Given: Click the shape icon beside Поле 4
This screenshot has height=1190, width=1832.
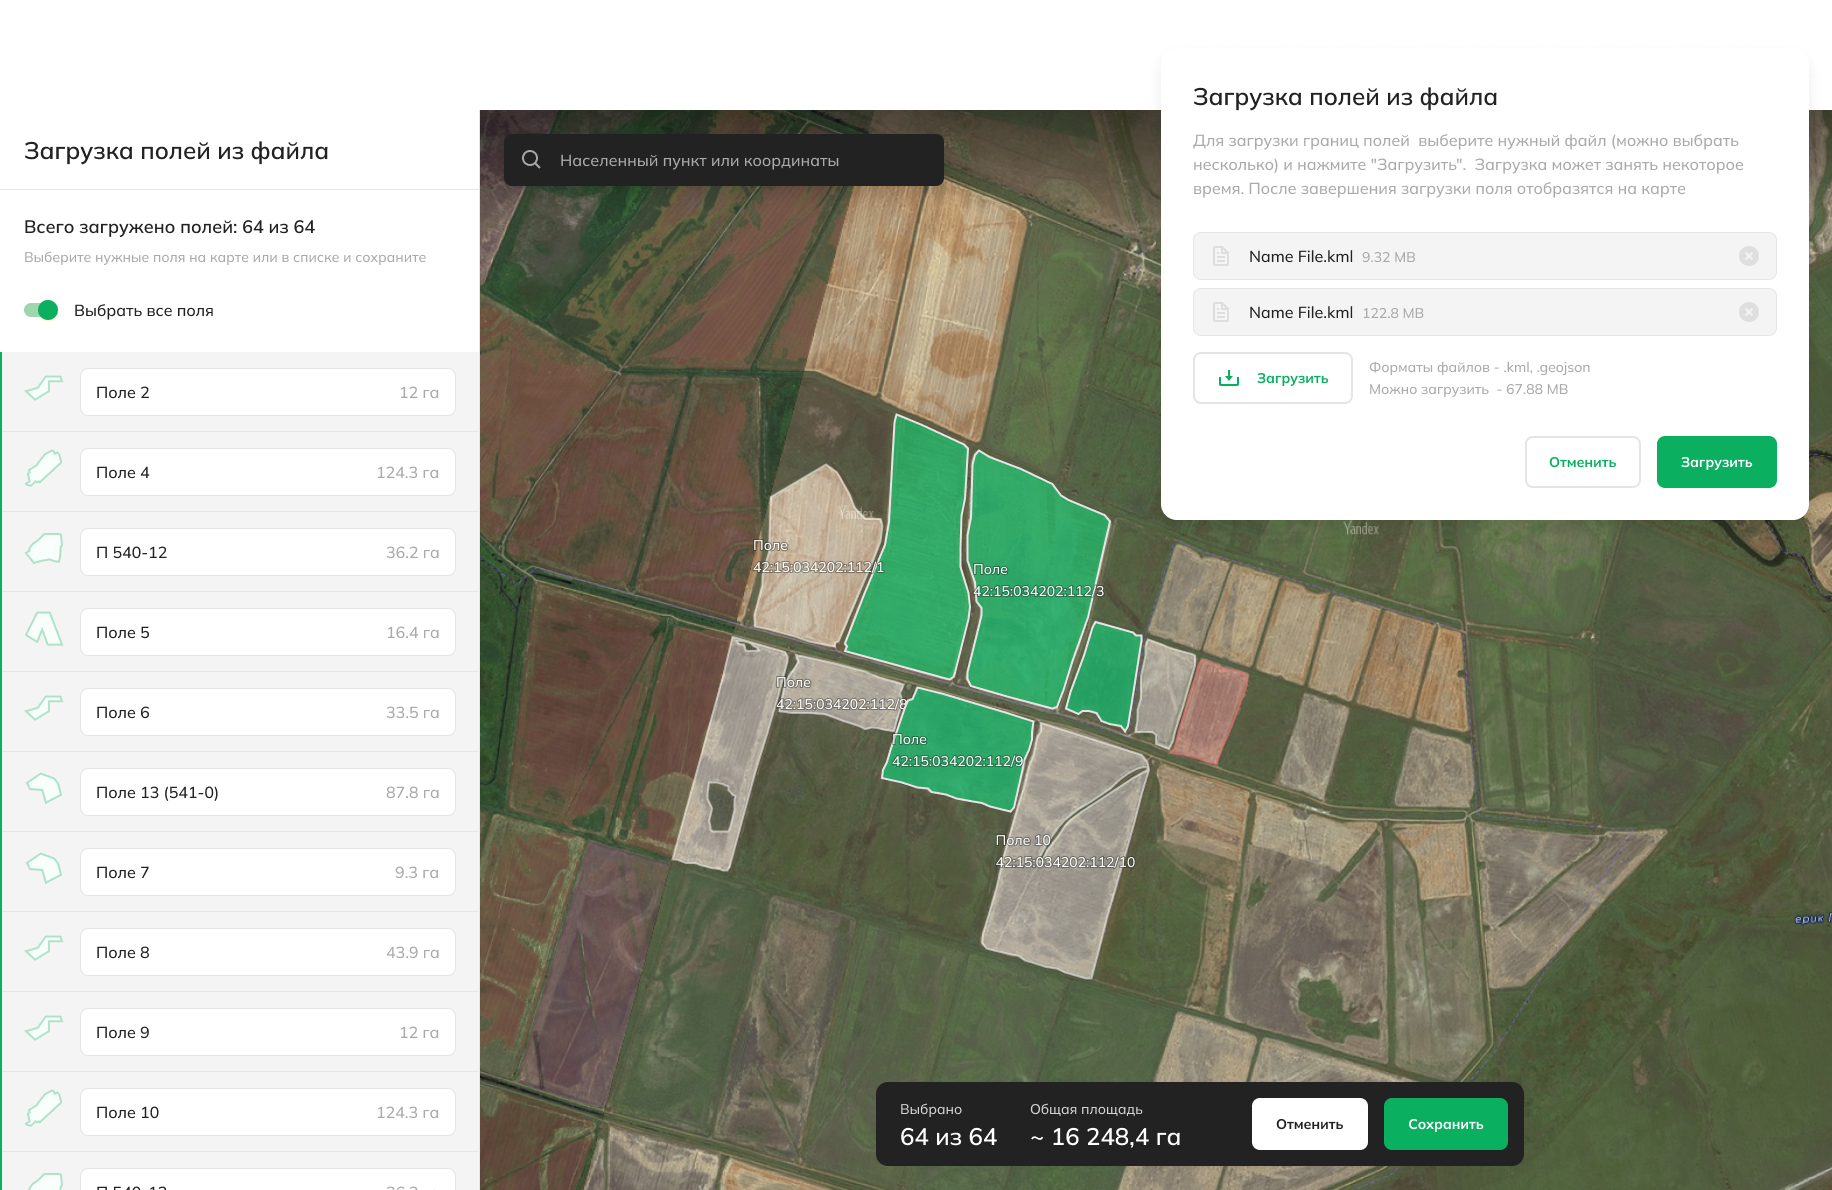Looking at the screenshot, I should pyautogui.click(x=44, y=468).
